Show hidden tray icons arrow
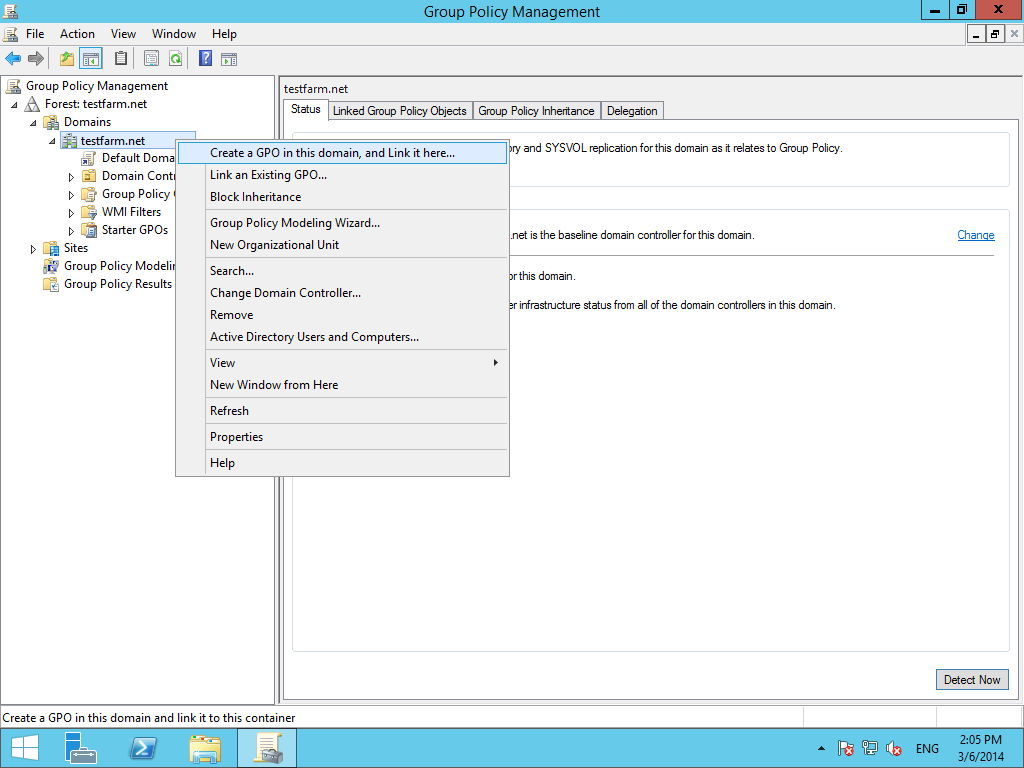 (x=821, y=748)
